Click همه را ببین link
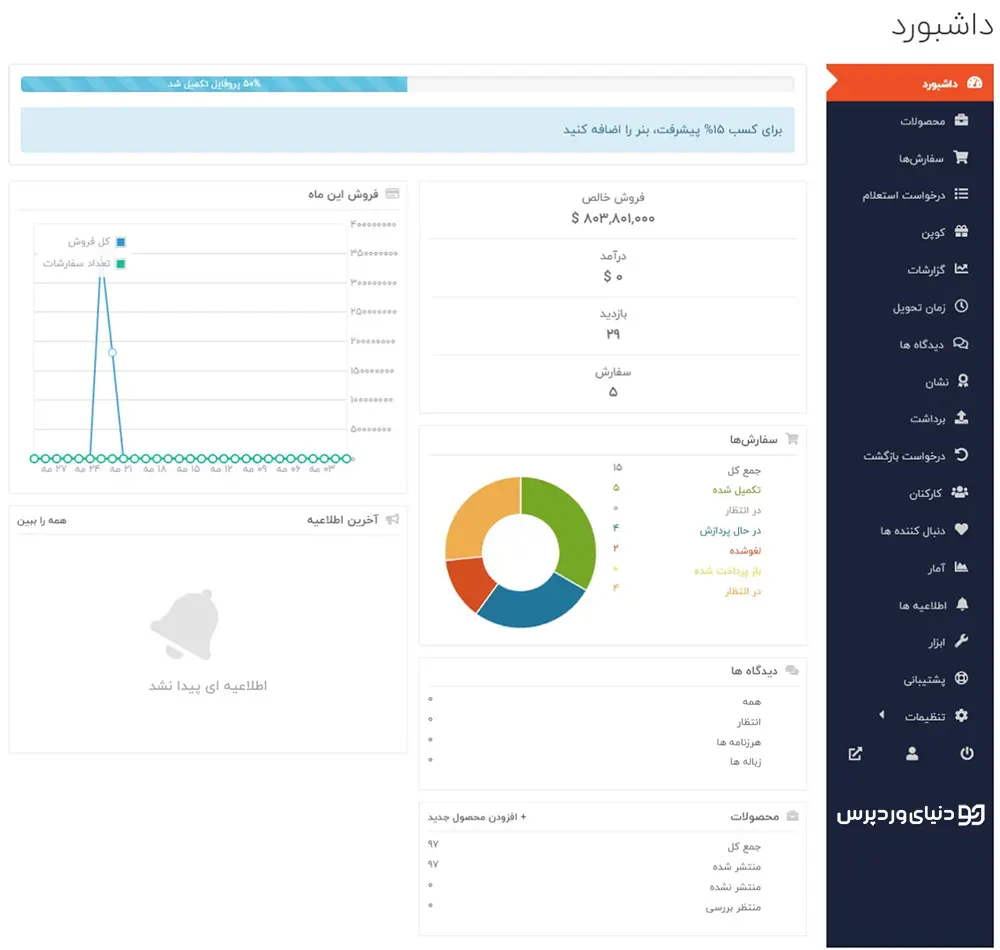 41,520
